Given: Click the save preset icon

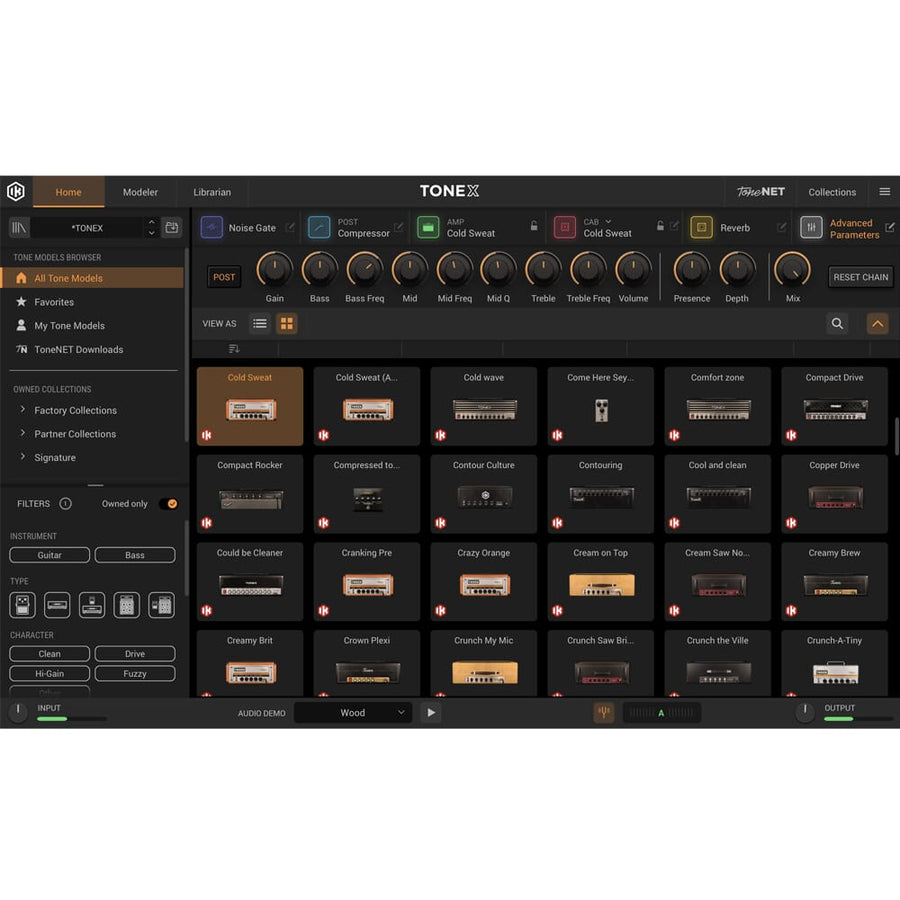Looking at the screenshot, I should (x=172, y=228).
